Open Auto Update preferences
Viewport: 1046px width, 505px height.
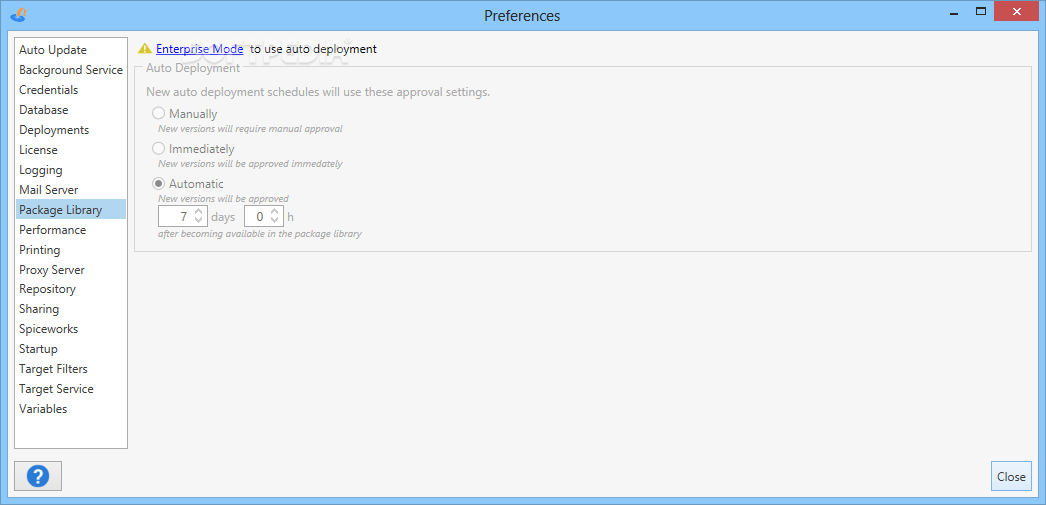pyautogui.click(x=71, y=50)
